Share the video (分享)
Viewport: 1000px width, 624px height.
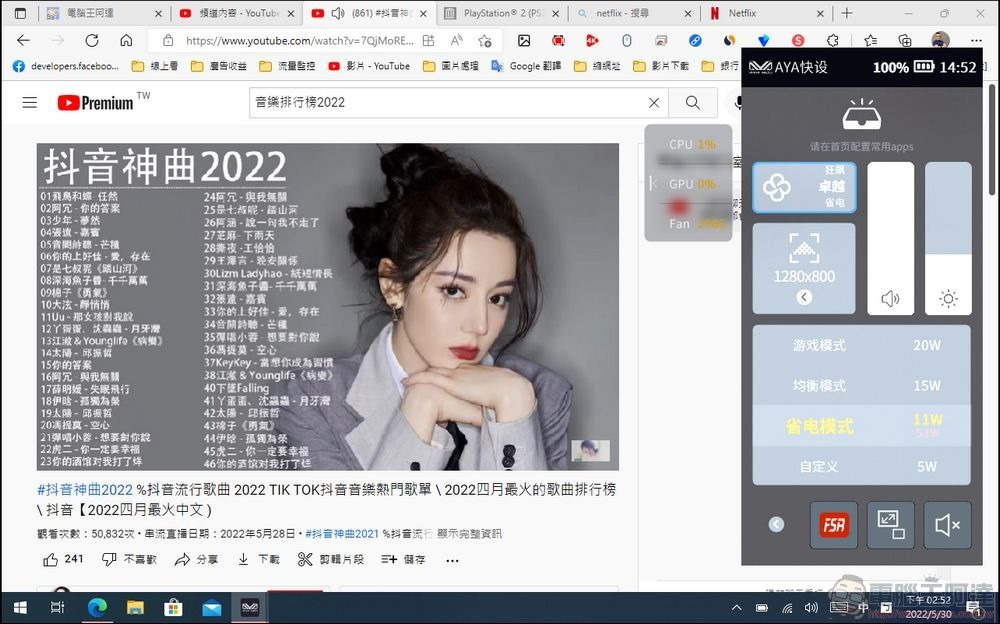tap(196, 560)
